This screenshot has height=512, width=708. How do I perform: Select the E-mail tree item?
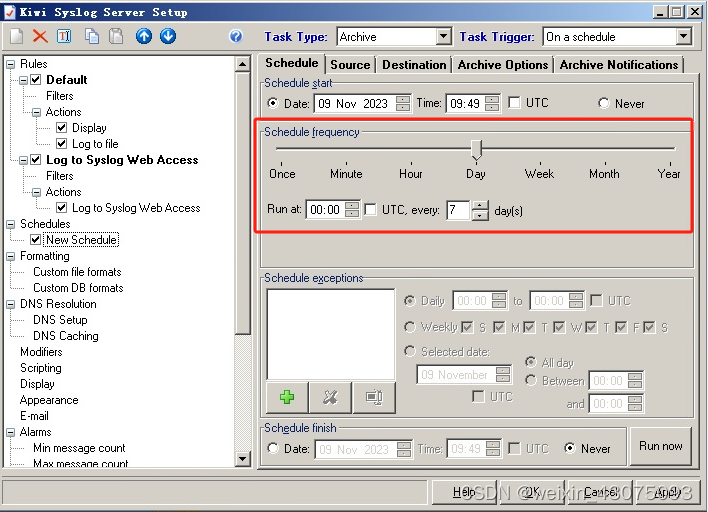click(34, 416)
